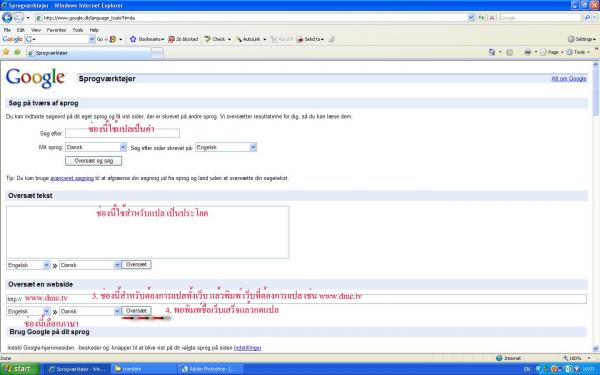600x375 pixels.
Task: Click the browser address bar
Action: click(x=251, y=18)
